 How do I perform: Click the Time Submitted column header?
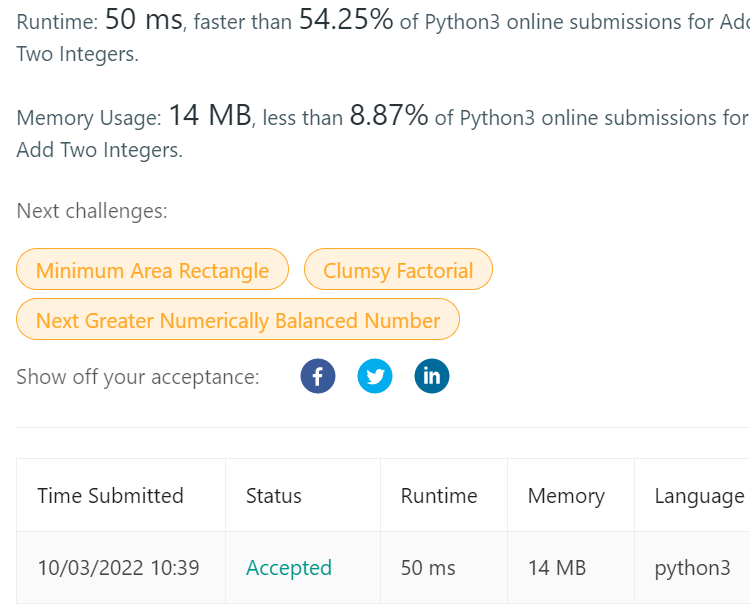click(110, 496)
